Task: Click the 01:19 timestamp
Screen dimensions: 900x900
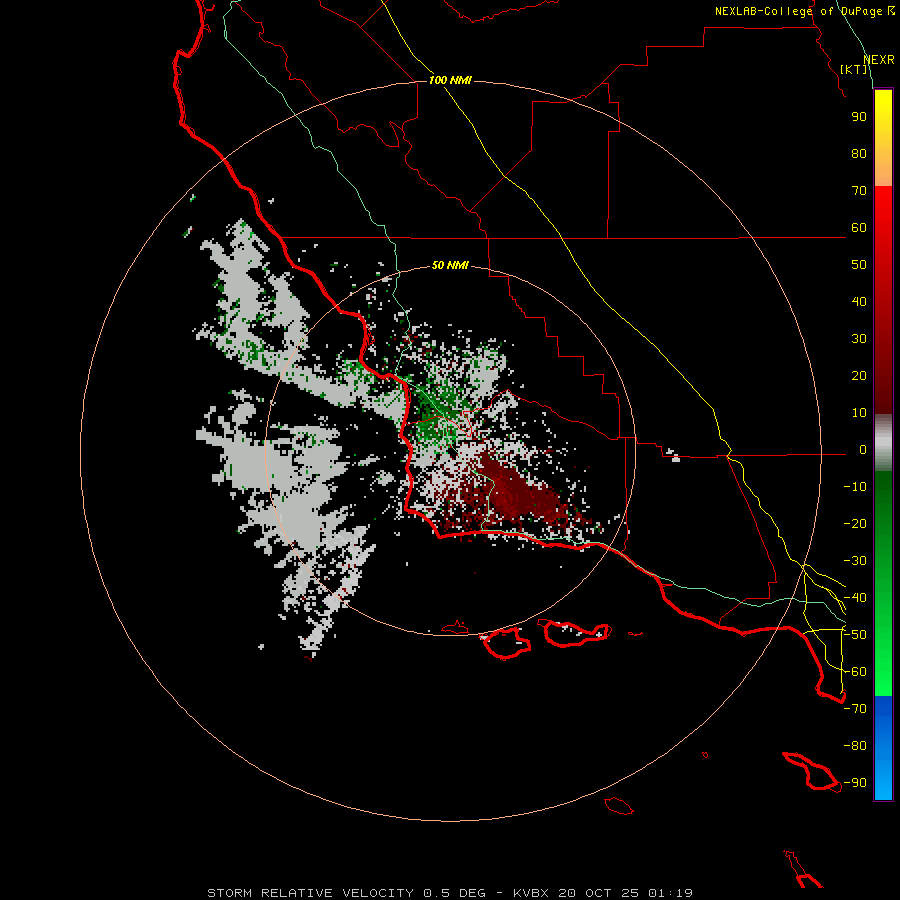Action: point(670,893)
